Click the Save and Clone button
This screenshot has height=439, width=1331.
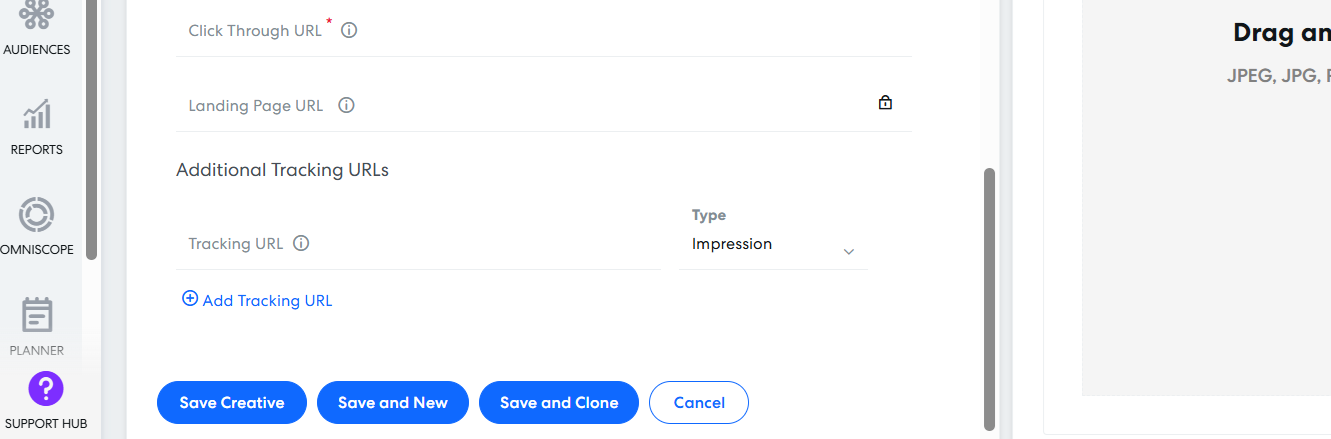point(559,403)
